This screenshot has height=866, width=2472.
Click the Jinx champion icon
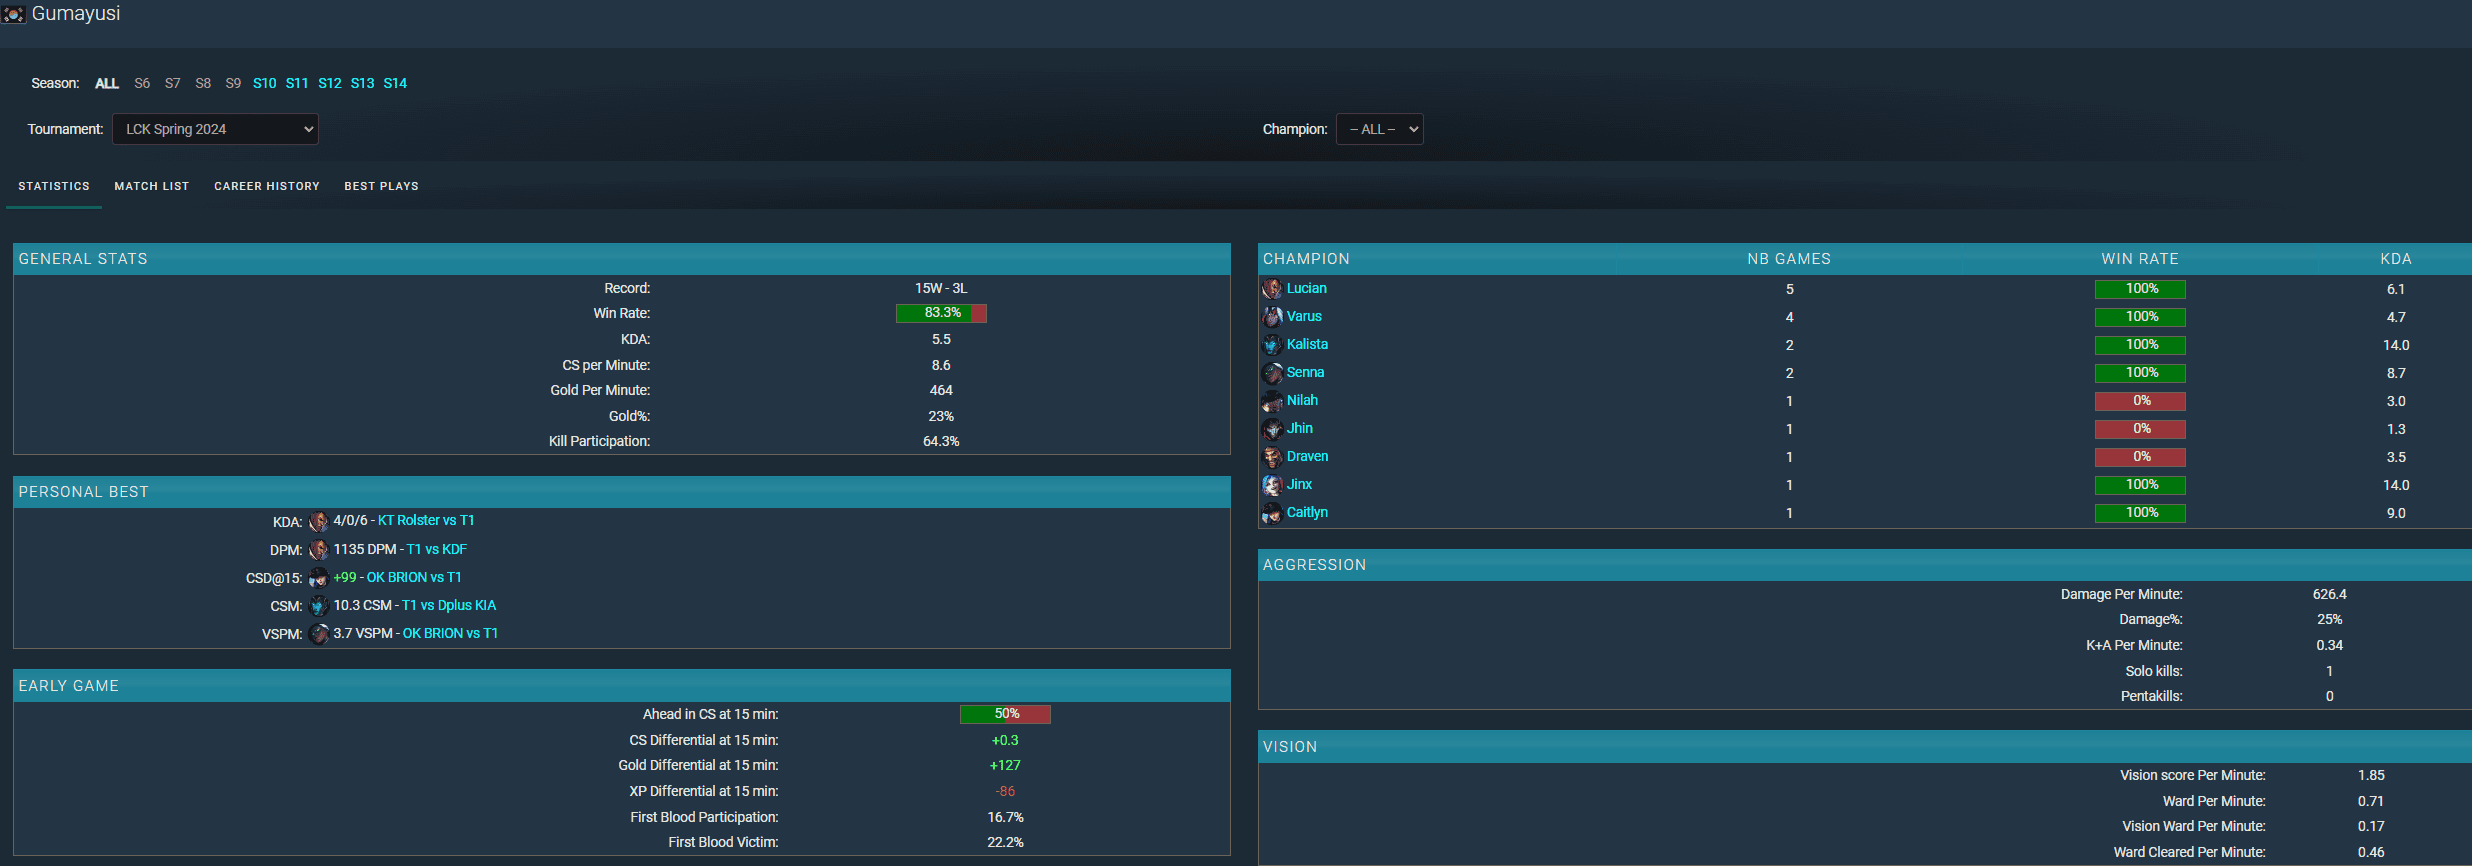point(1272,485)
